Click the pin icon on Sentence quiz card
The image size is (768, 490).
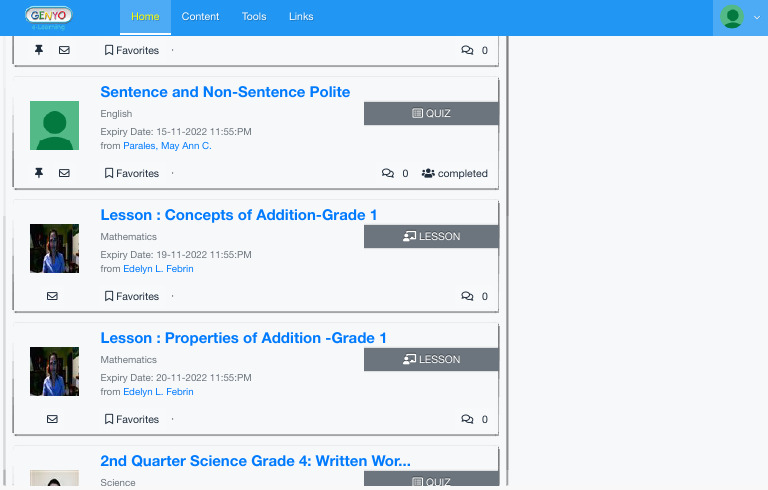[39, 173]
